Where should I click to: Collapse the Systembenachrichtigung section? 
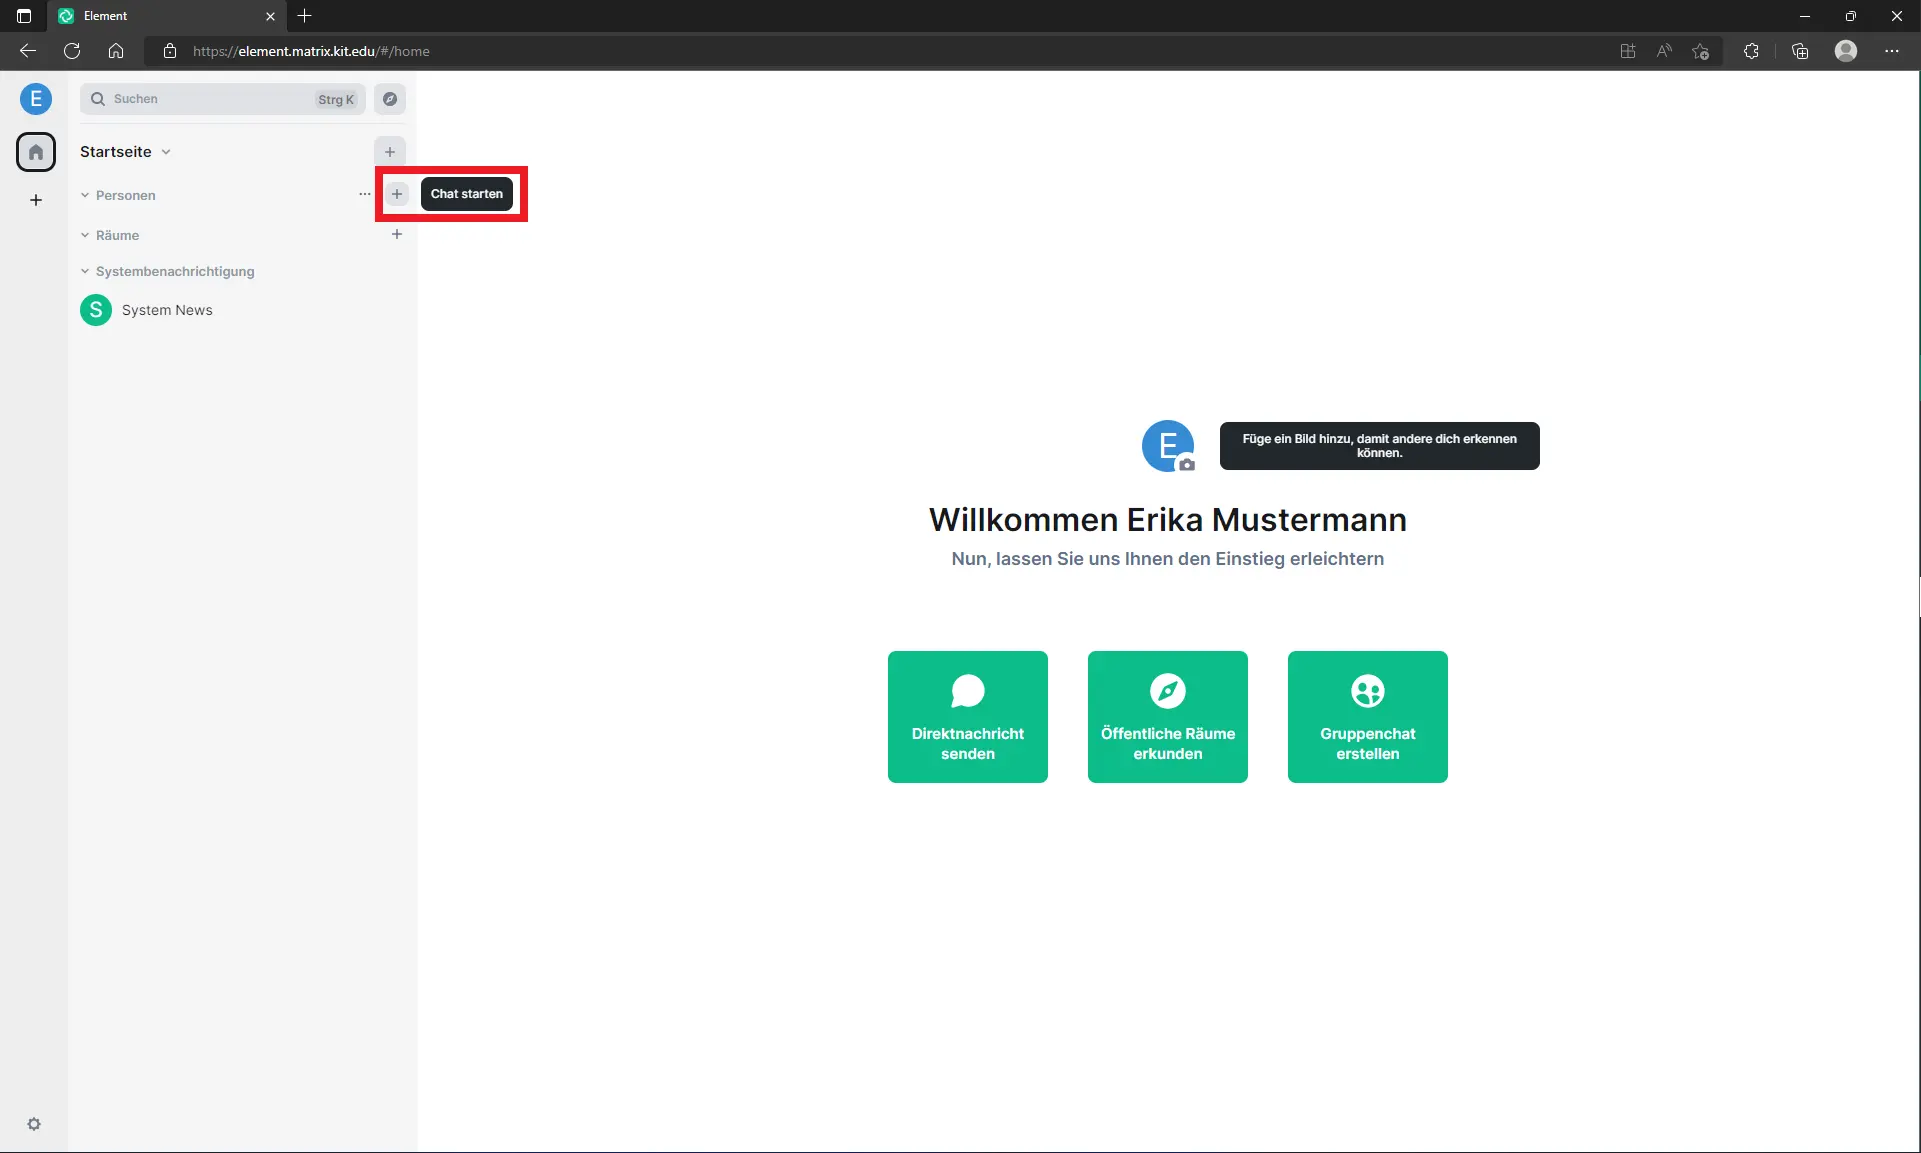tap(84, 271)
